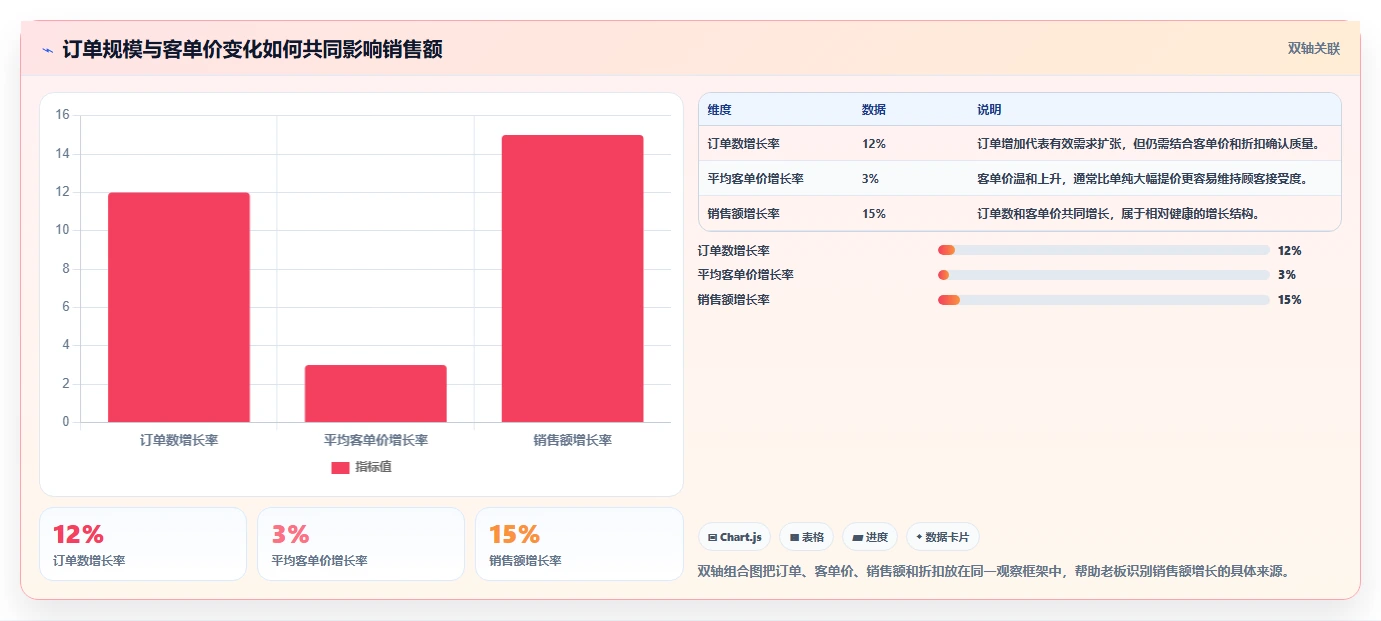Click description starting 订单增加代表有效需求扩张
This screenshot has height=621, width=1381.
coord(1149,144)
